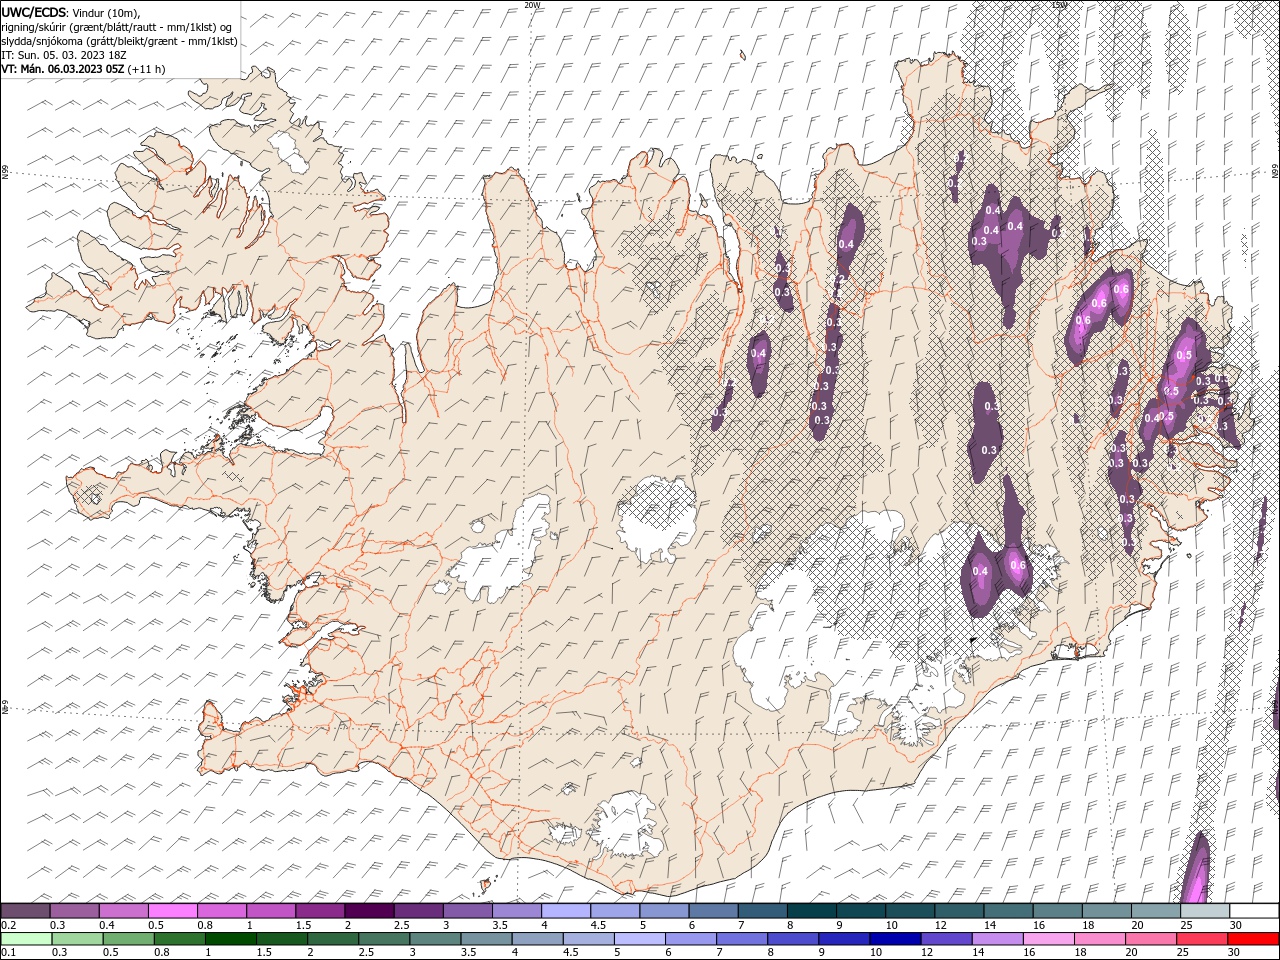
Task: Click the dark teal swatch between 8 and 9
Action: tap(812, 911)
